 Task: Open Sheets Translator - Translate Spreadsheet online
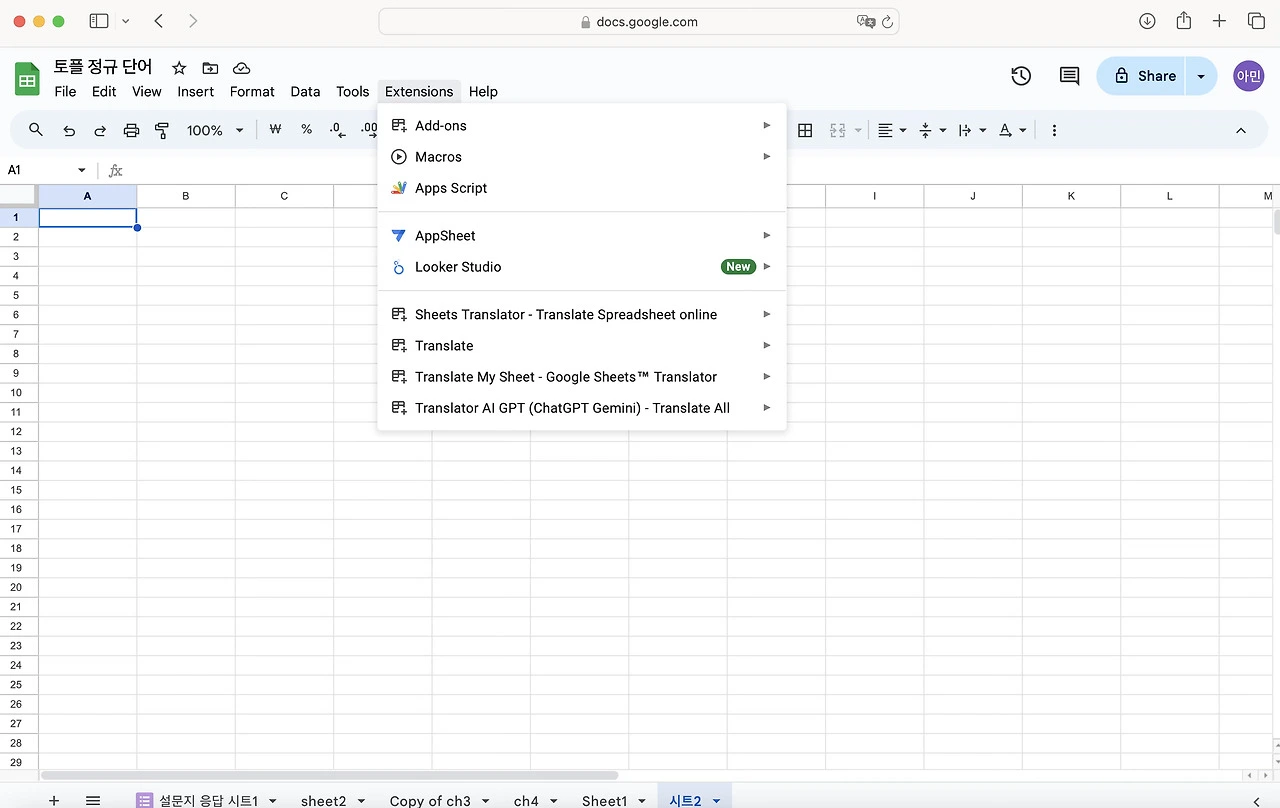coord(582,314)
